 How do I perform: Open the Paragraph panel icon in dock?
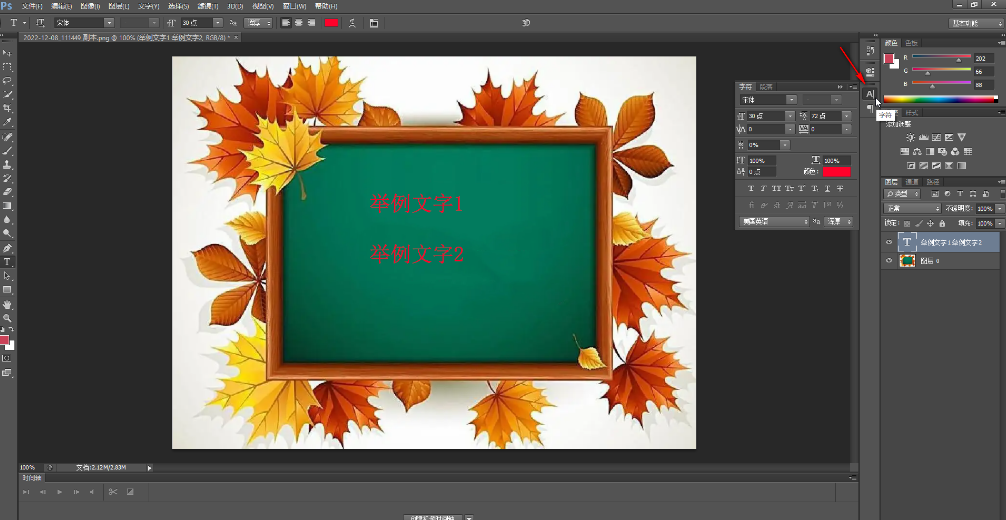tap(870, 108)
